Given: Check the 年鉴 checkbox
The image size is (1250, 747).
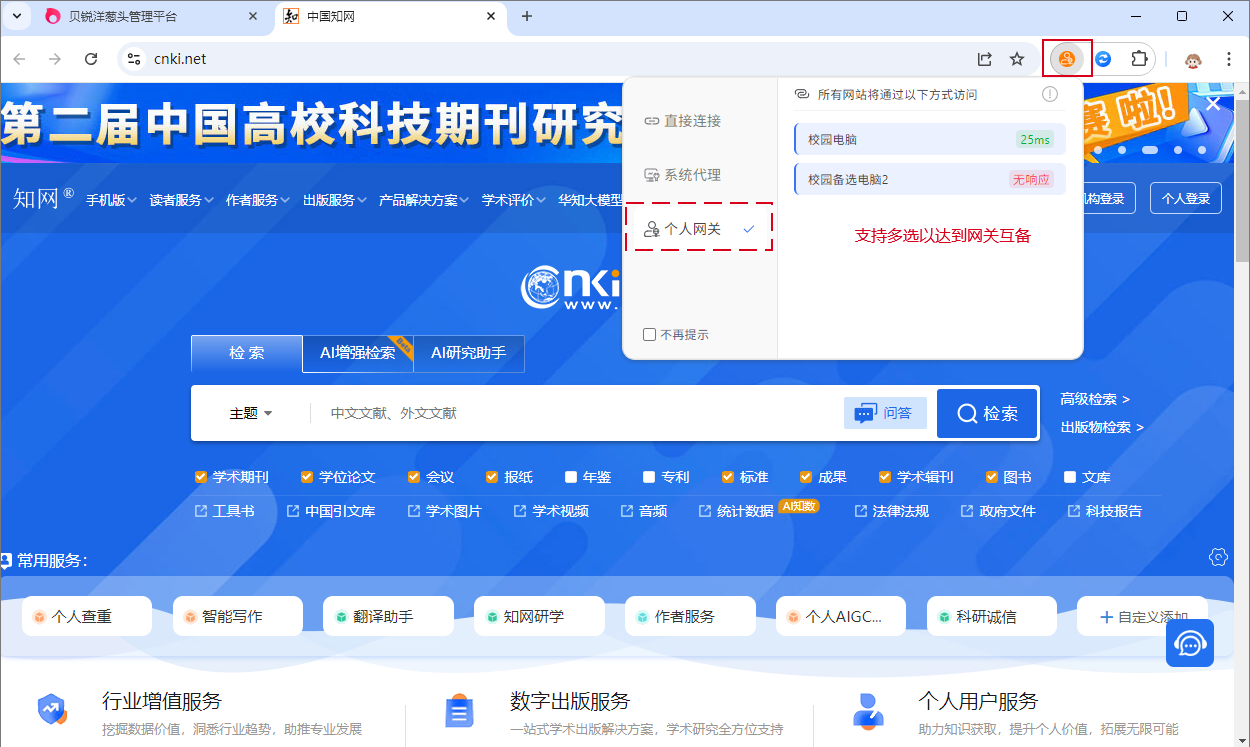Looking at the screenshot, I should 571,477.
